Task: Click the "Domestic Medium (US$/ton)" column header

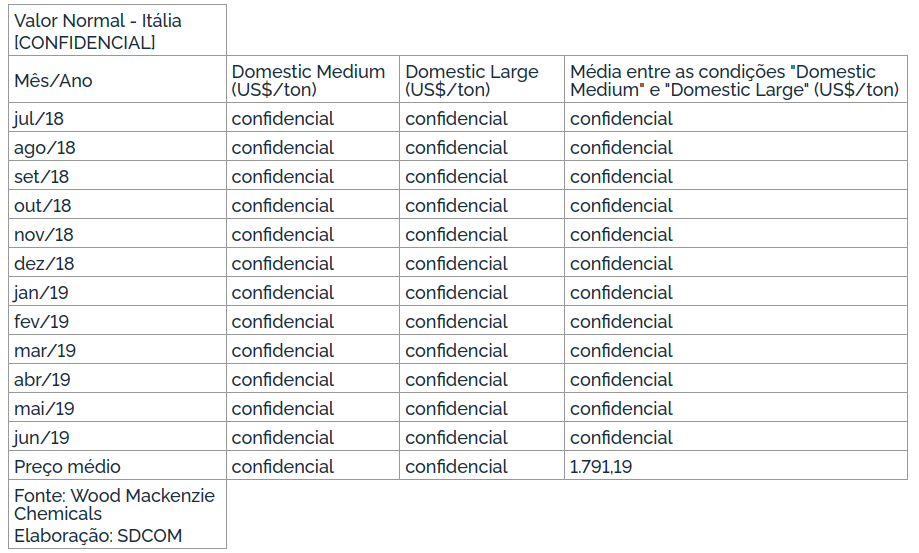Action: pos(308,81)
